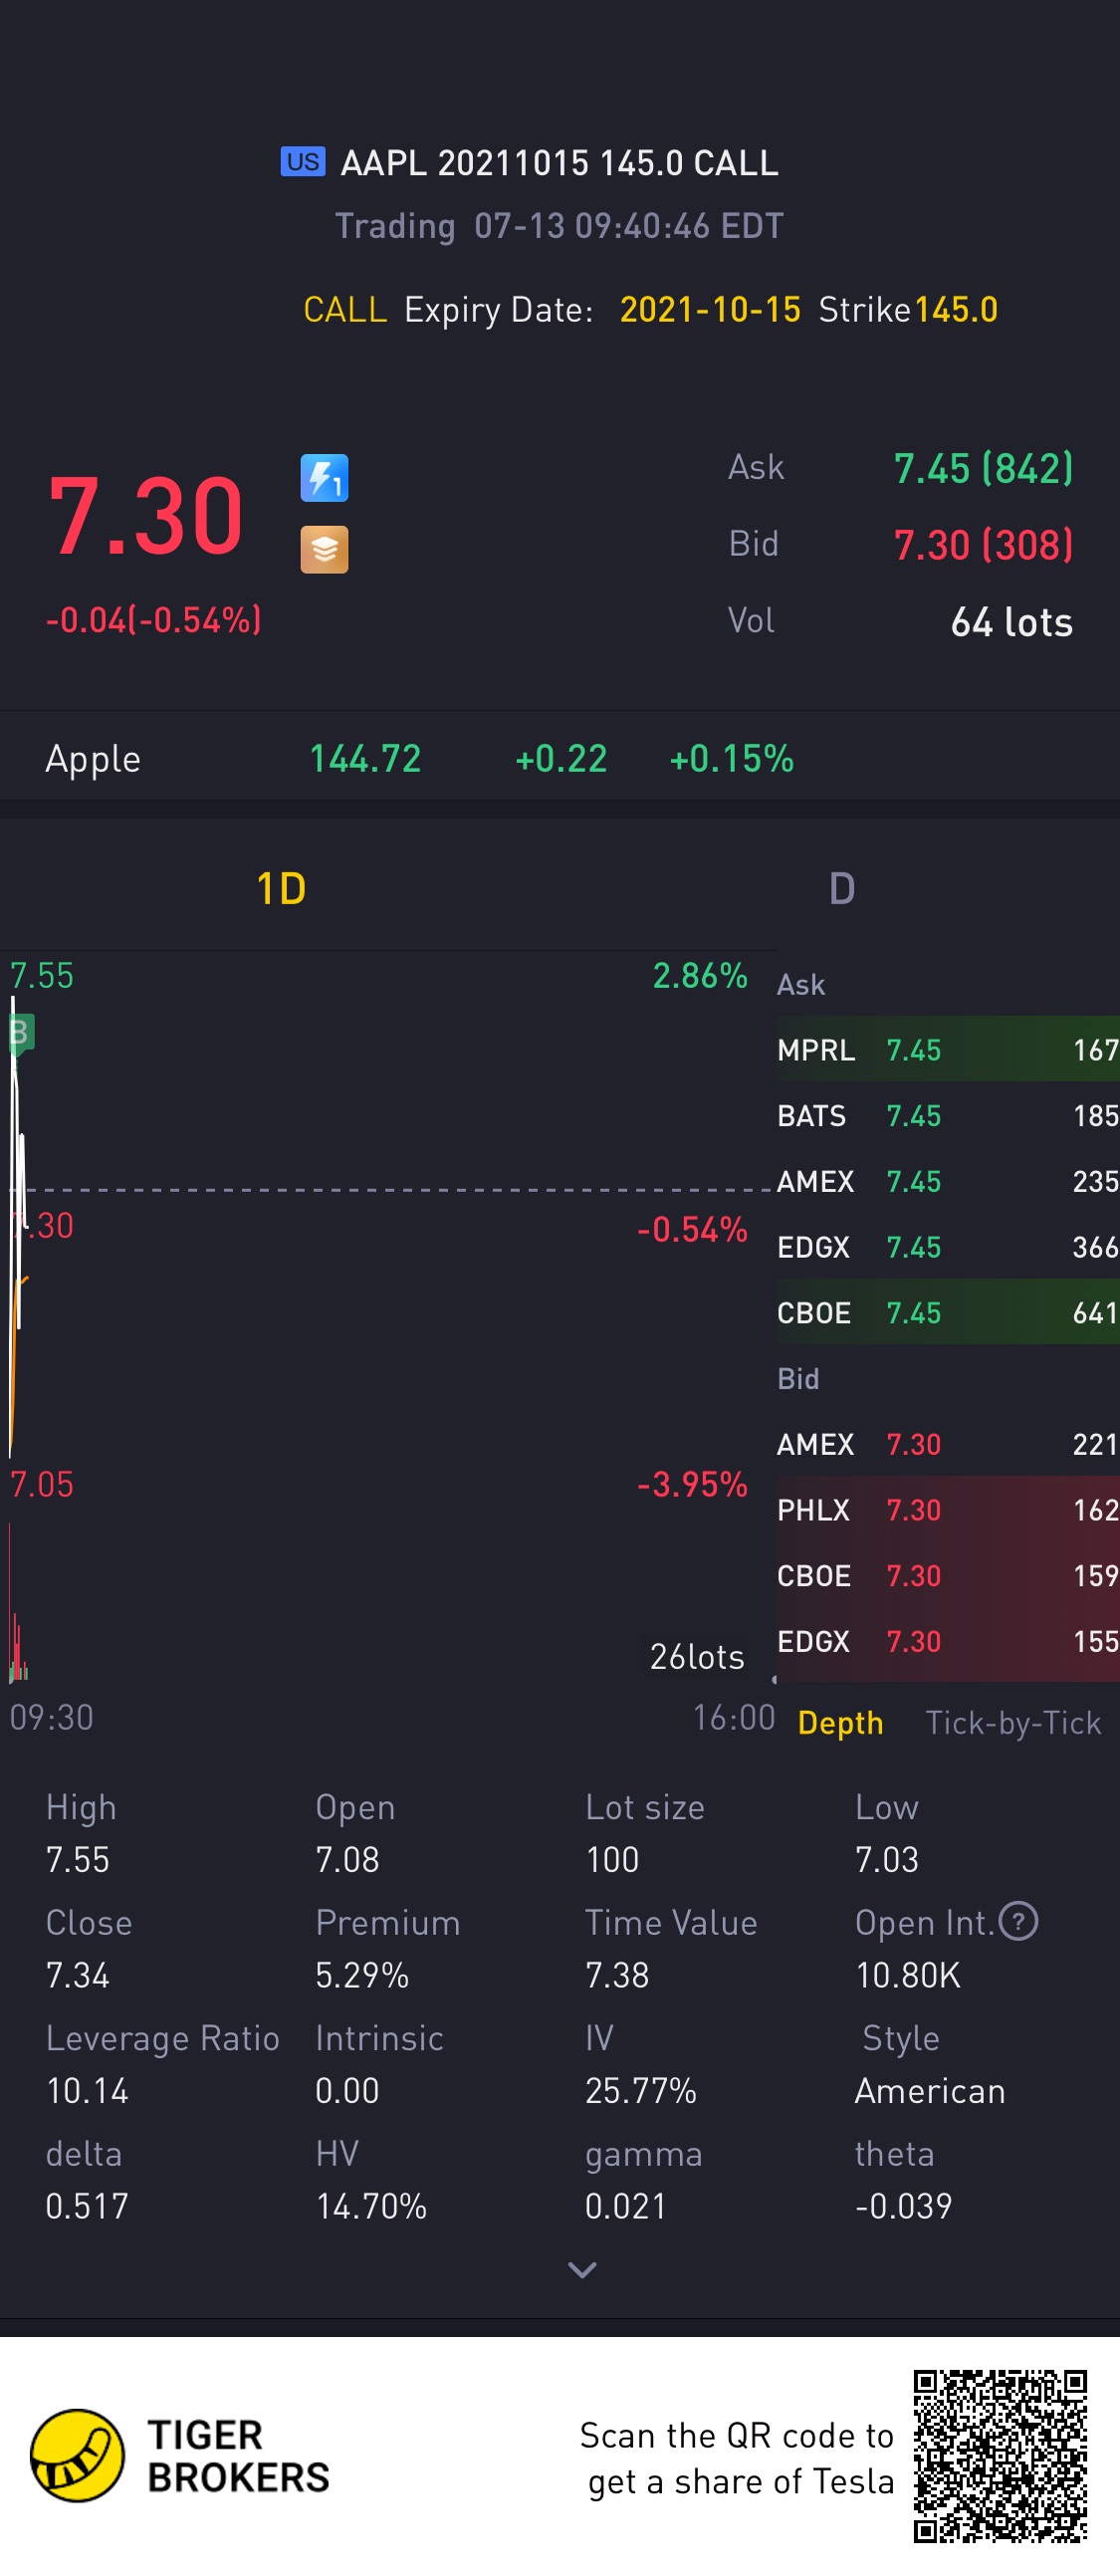Viewport: 1120px width, 2576px height.
Task: Tap the Open Int. value 10.80K
Action: tap(908, 1975)
